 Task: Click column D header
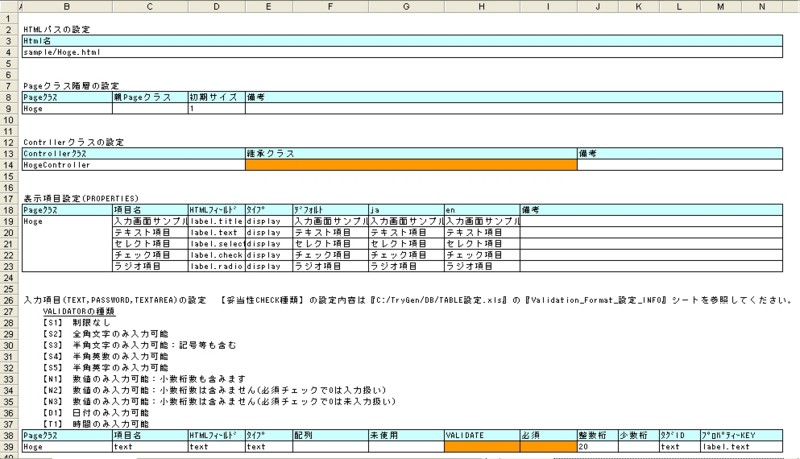(x=217, y=7)
